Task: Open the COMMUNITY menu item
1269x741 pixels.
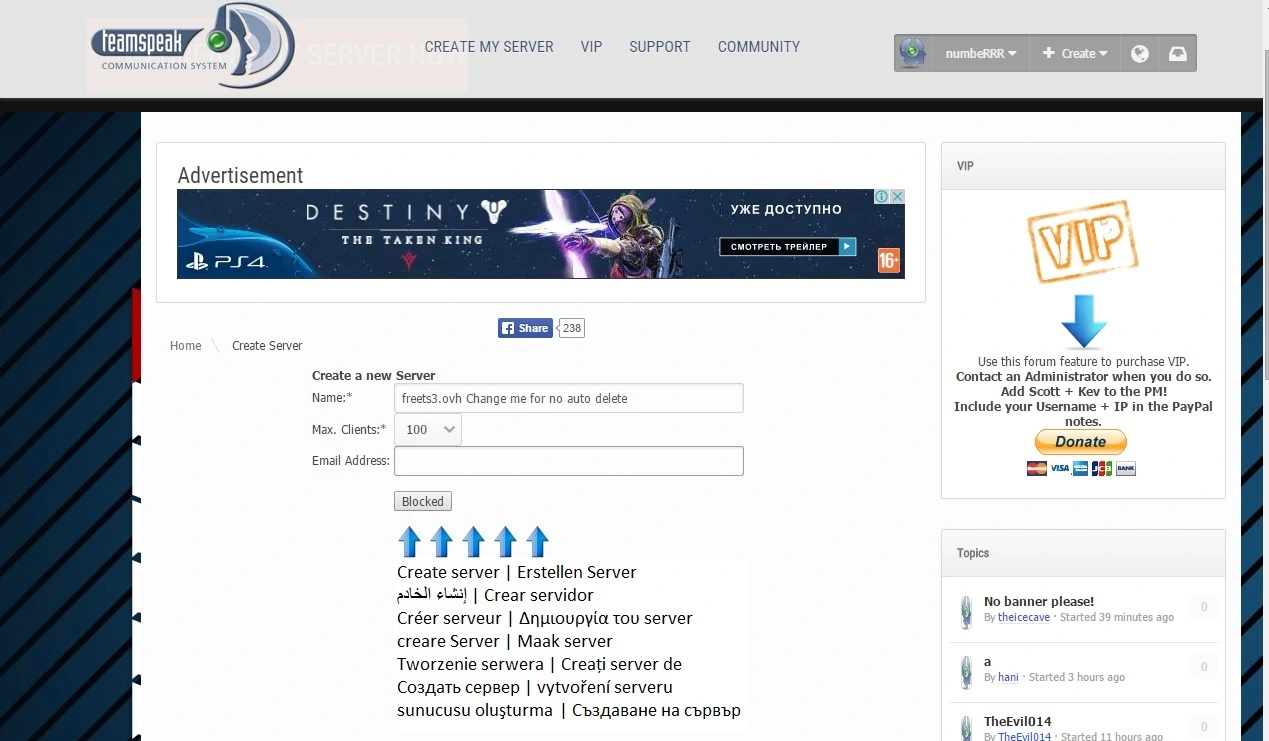Action: point(759,47)
